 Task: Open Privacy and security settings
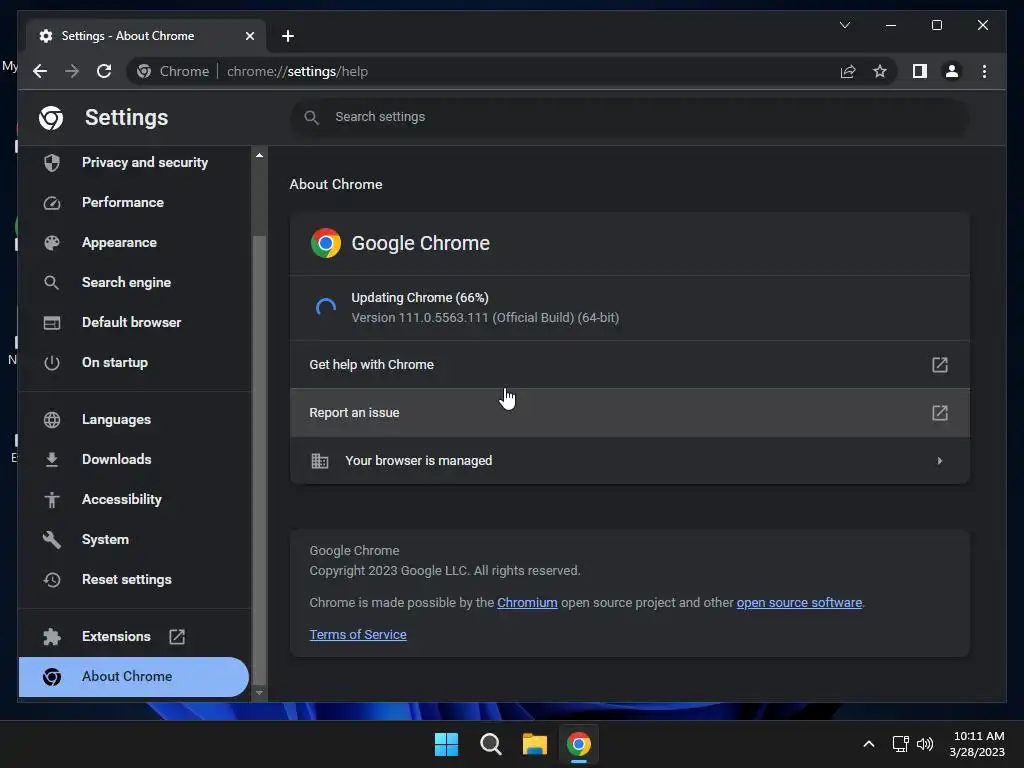click(x=145, y=163)
